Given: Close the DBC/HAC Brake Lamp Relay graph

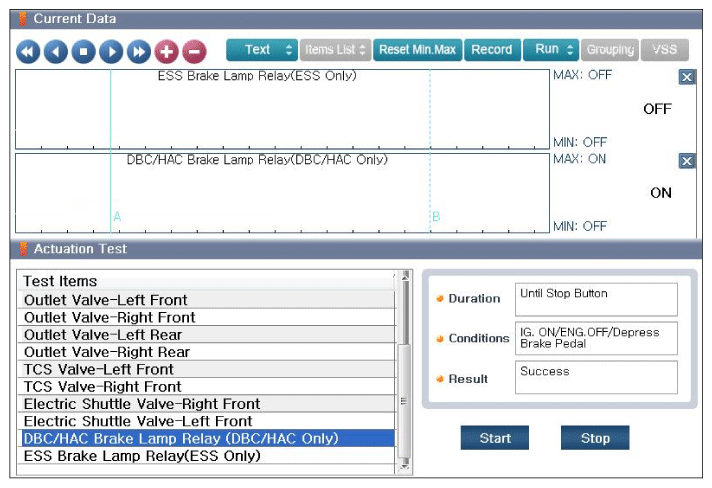Looking at the screenshot, I should [x=687, y=161].
